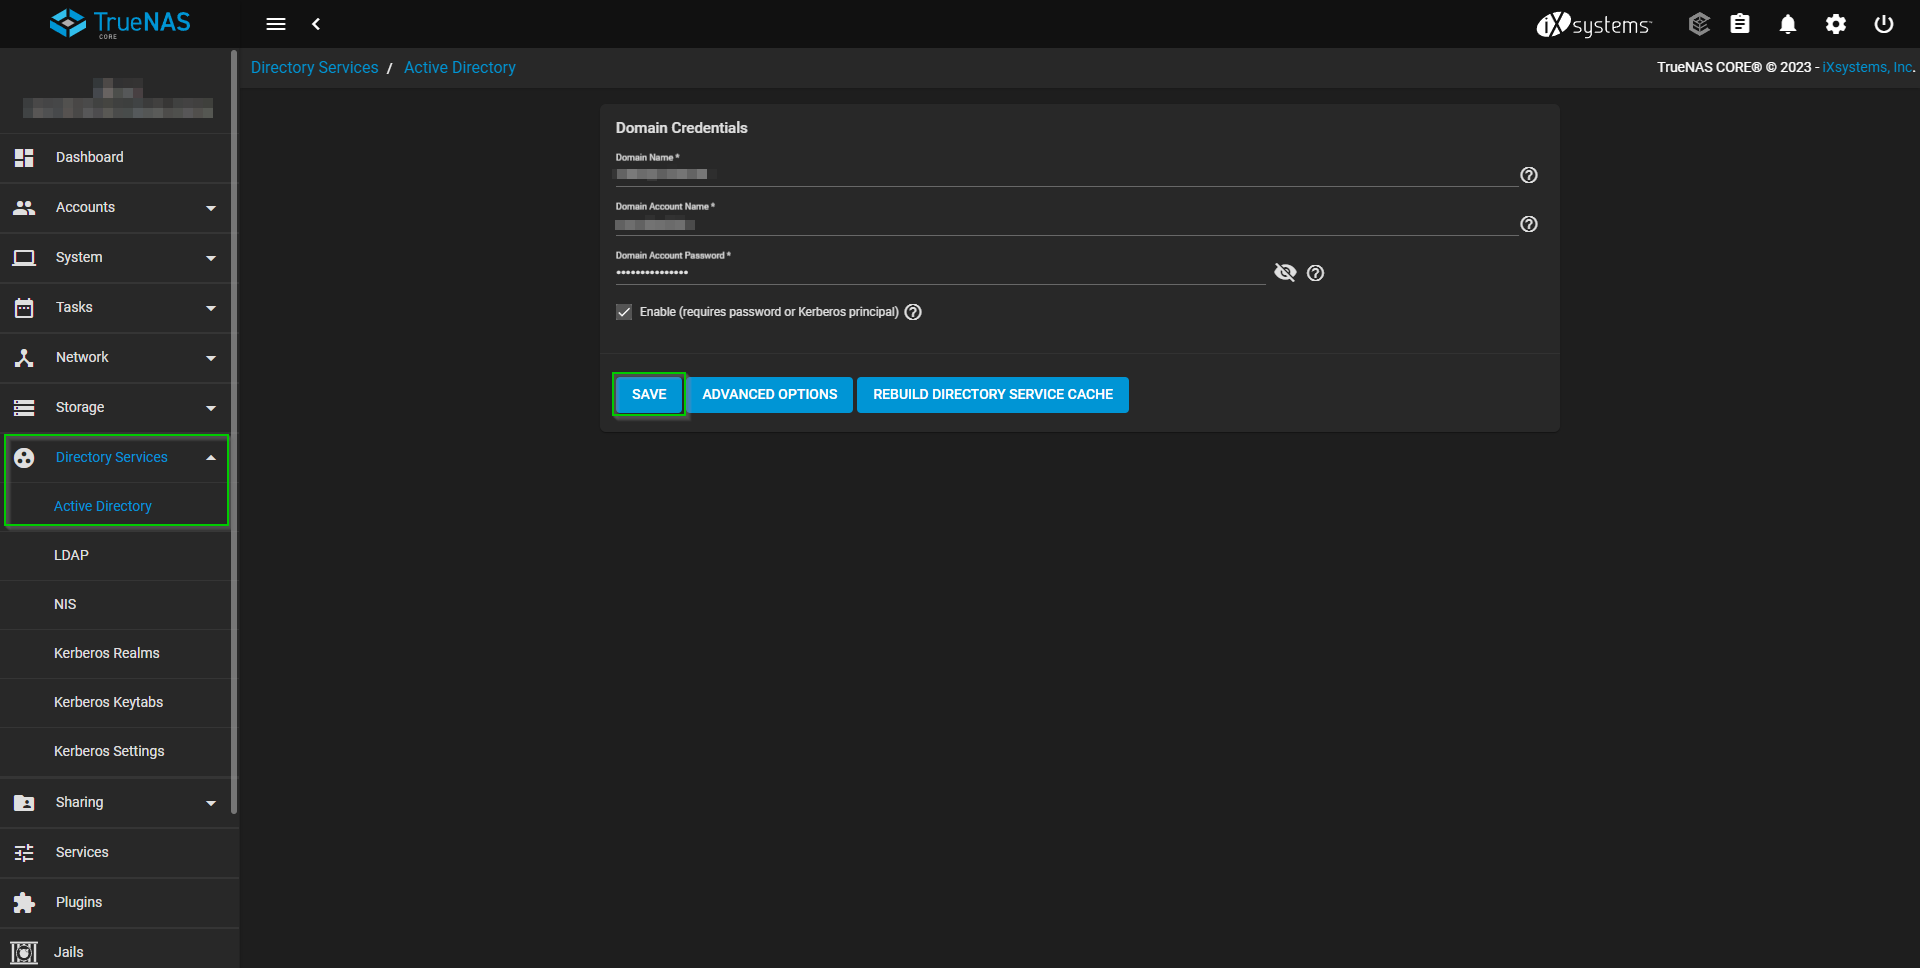
Task: Show help for Domain Account Name
Action: (1529, 224)
